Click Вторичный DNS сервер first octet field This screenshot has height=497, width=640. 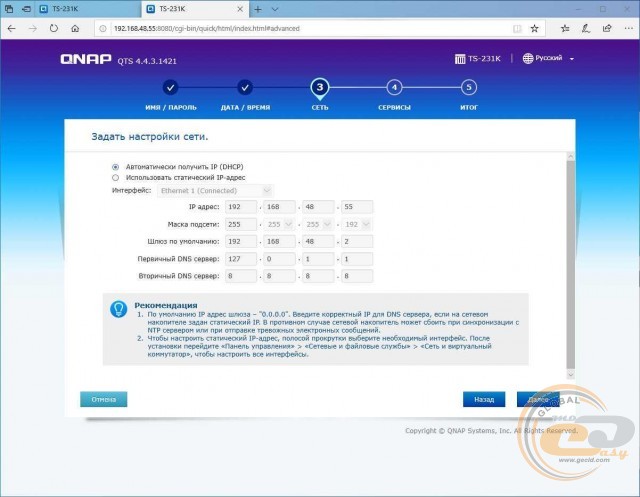point(241,276)
